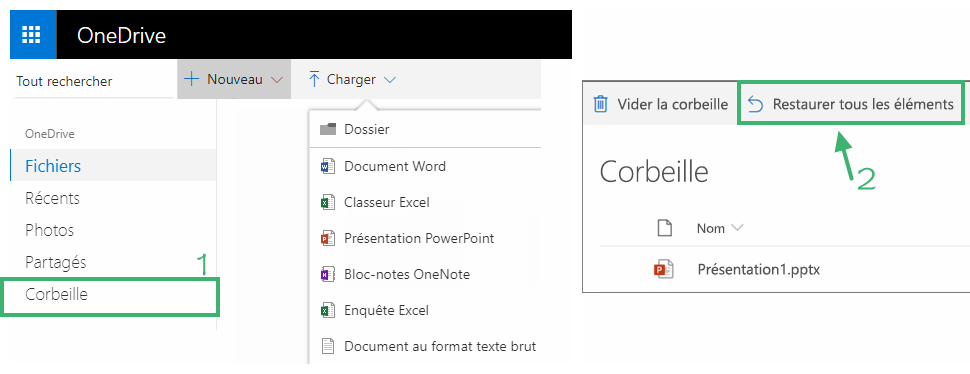Click the folder icon next to Dossier
970x374 pixels.
point(327,129)
